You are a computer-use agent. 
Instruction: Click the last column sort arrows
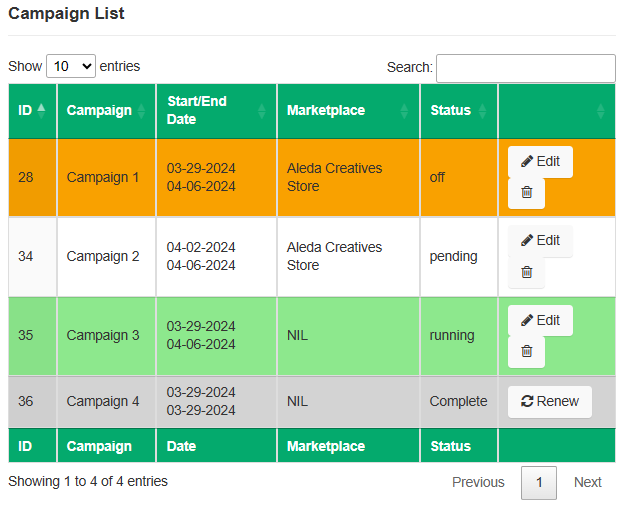click(x=600, y=110)
